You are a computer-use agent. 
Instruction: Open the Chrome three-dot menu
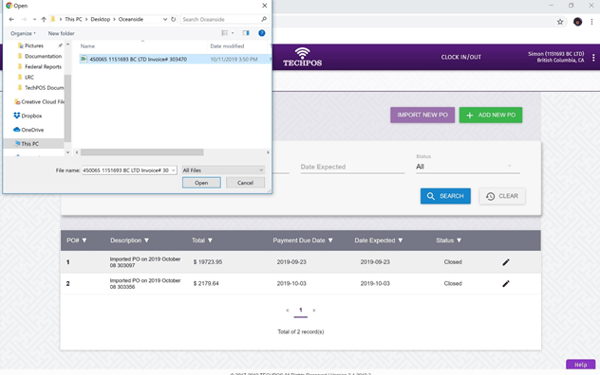tap(592, 22)
